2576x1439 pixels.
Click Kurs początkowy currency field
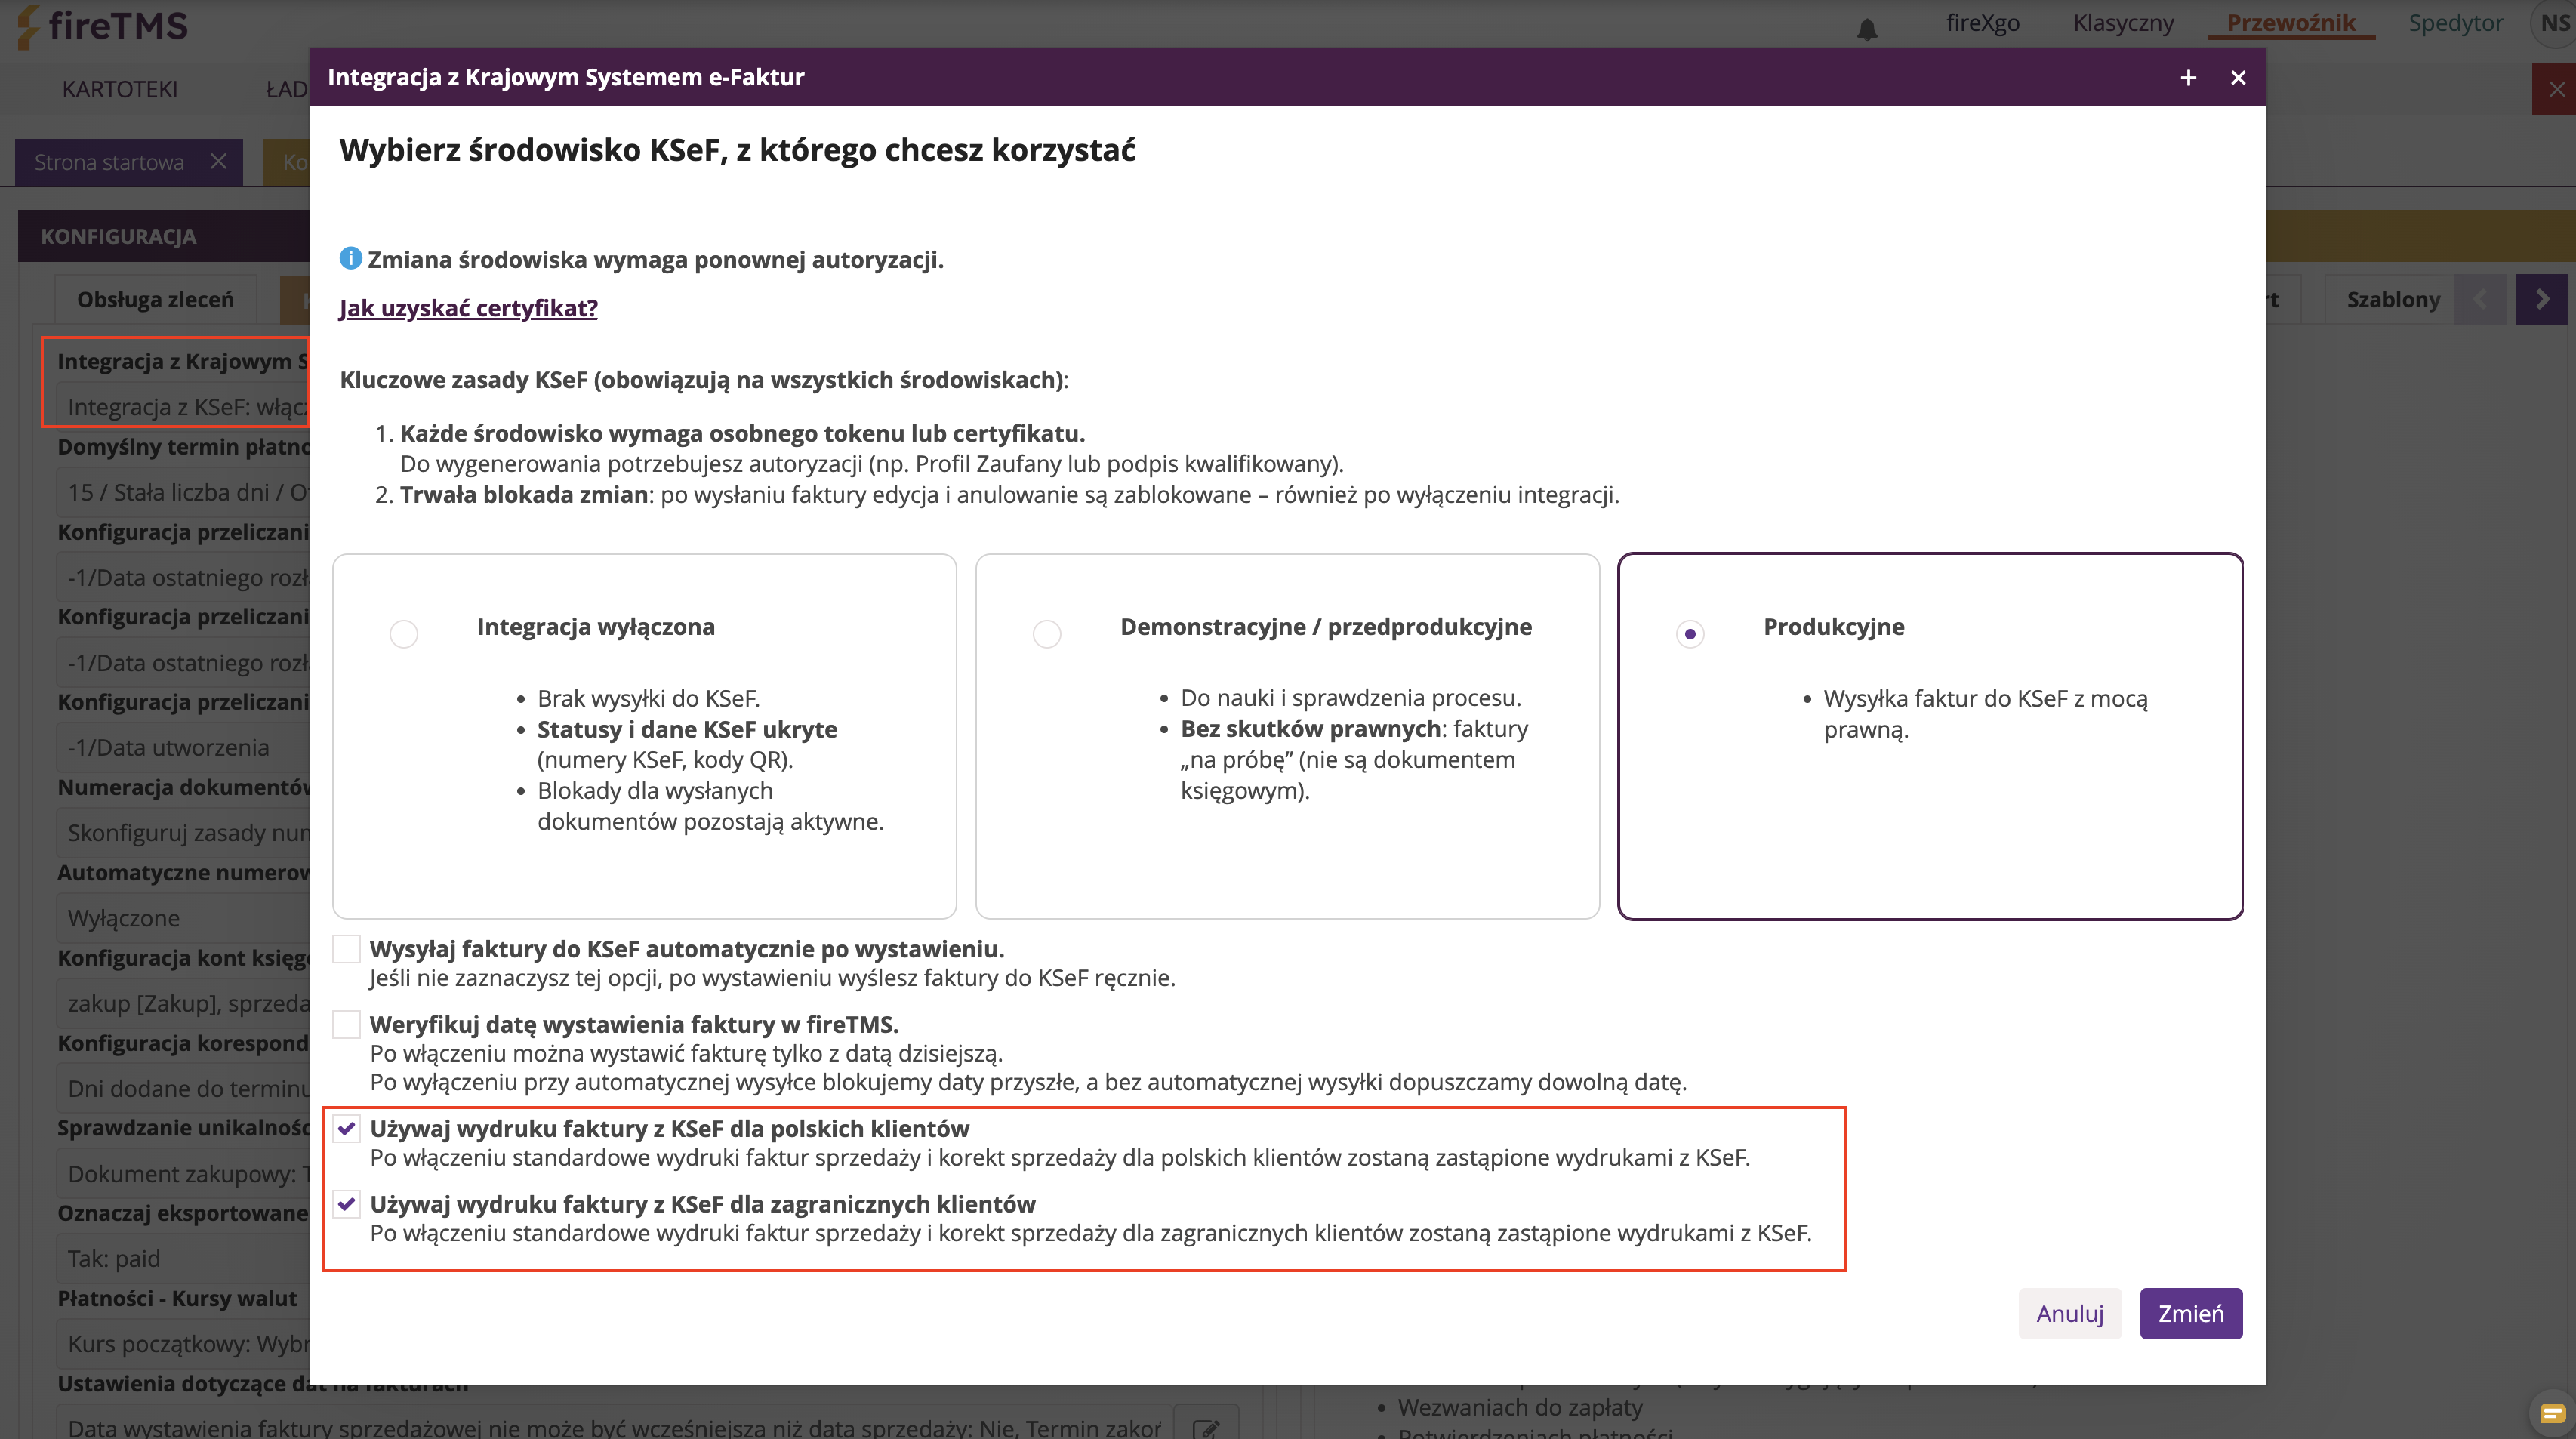click(x=183, y=1343)
